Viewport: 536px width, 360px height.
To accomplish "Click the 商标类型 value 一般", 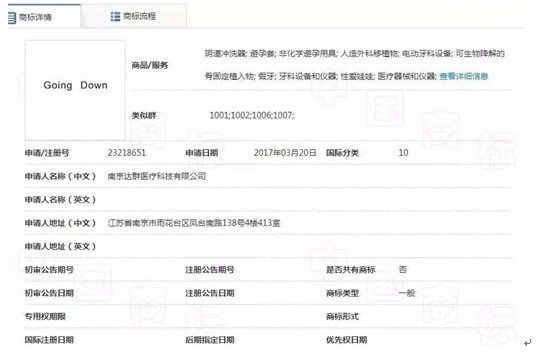I will pyautogui.click(x=407, y=293).
